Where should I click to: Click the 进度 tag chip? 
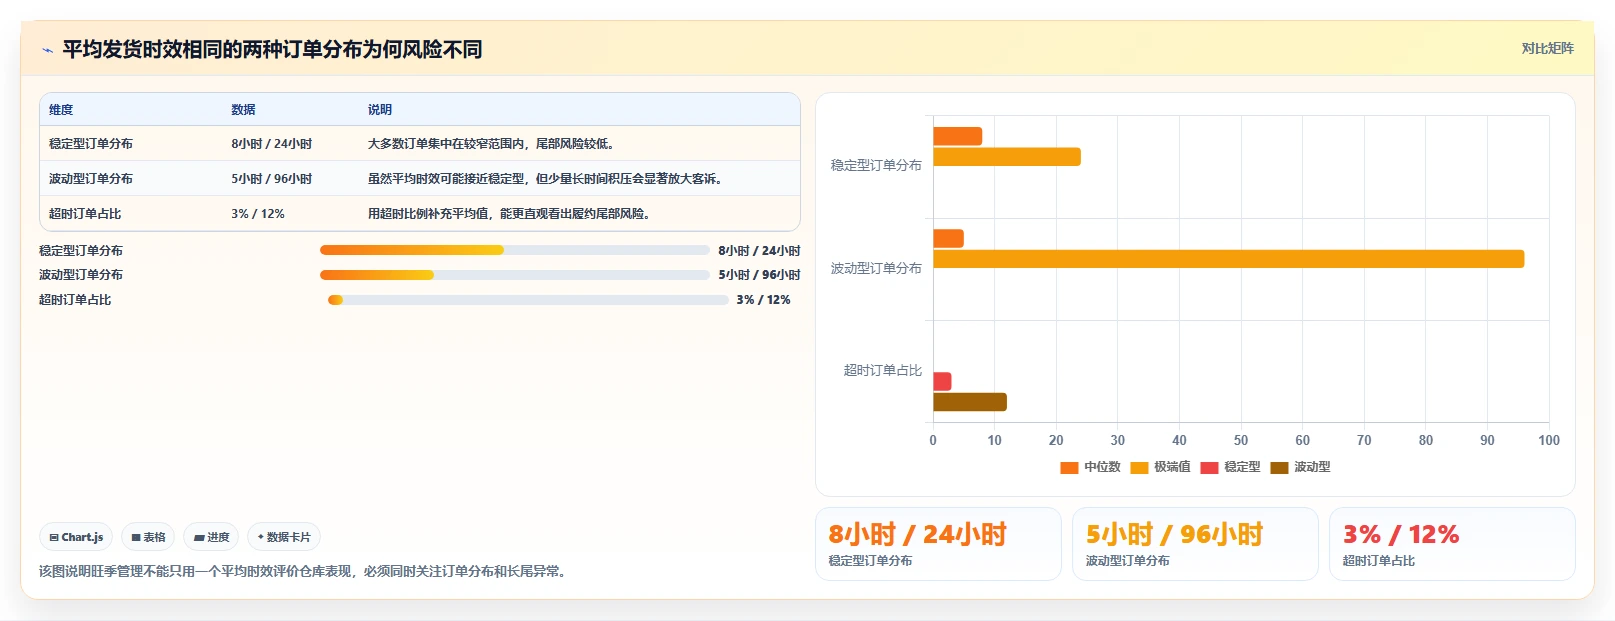pos(211,537)
